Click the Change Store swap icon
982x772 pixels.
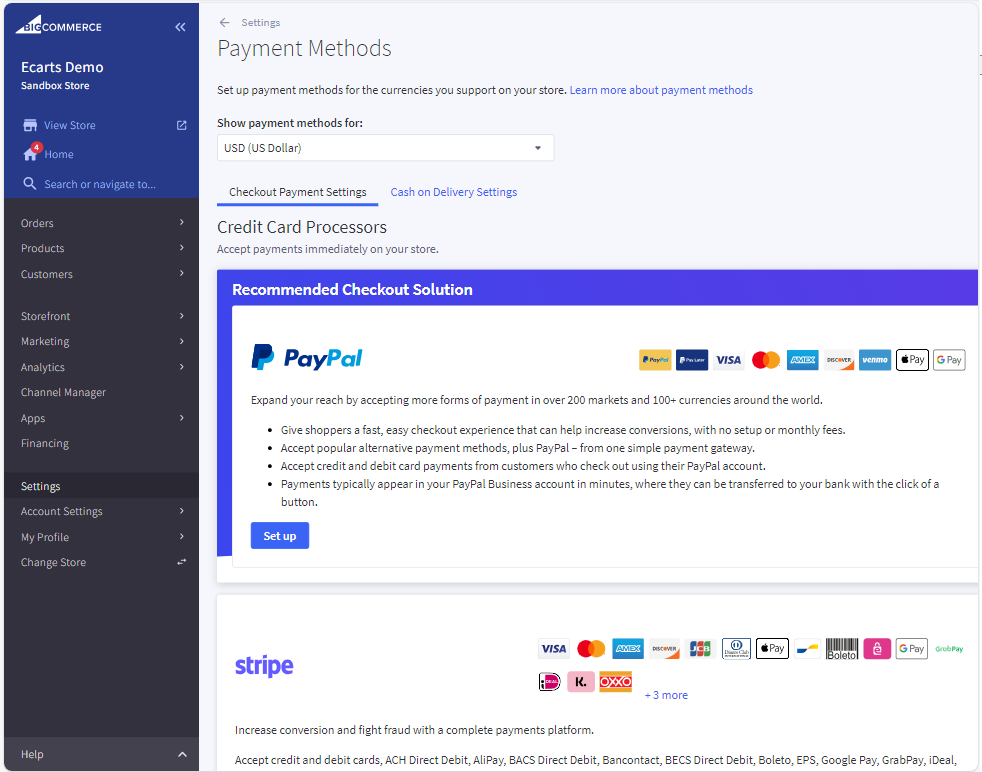[x=181, y=562]
